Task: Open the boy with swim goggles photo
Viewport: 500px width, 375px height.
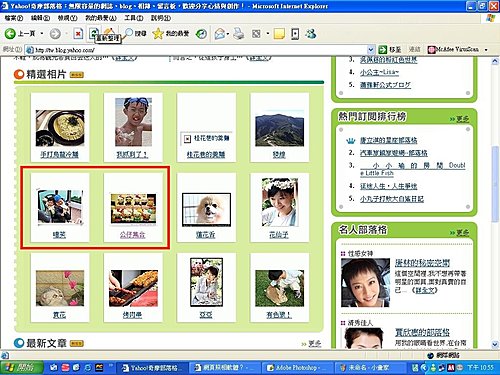Action: 133,122
